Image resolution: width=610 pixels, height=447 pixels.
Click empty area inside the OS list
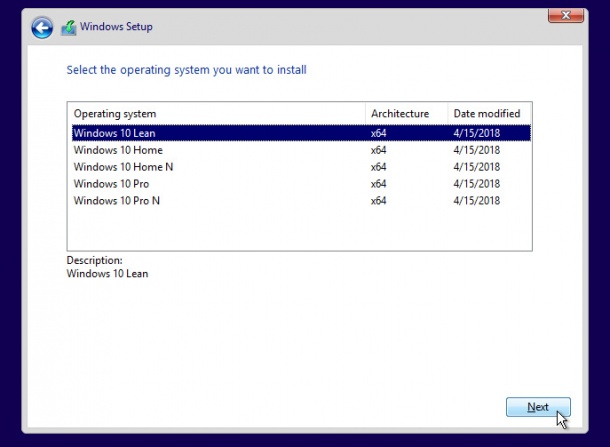[300, 230]
